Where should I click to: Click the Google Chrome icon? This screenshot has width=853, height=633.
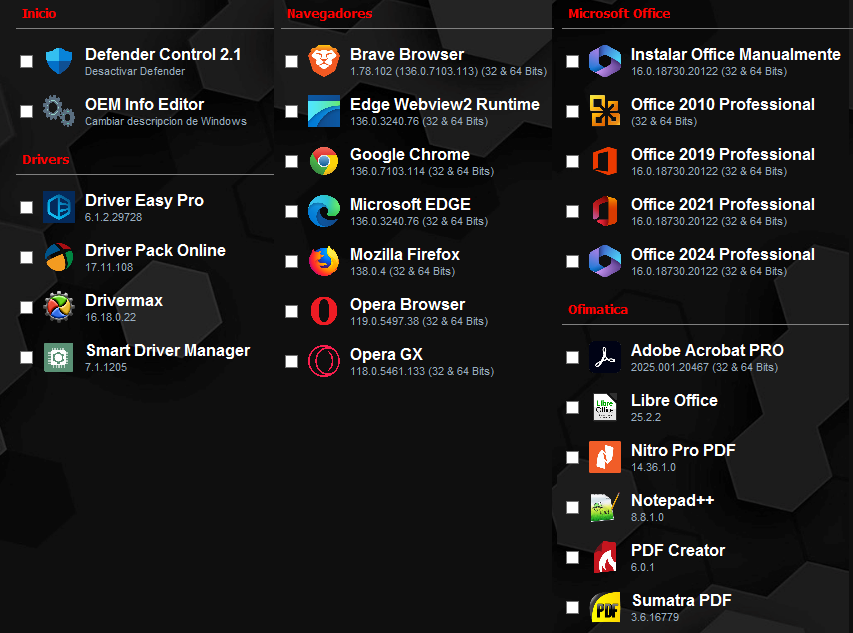click(x=324, y=161)
